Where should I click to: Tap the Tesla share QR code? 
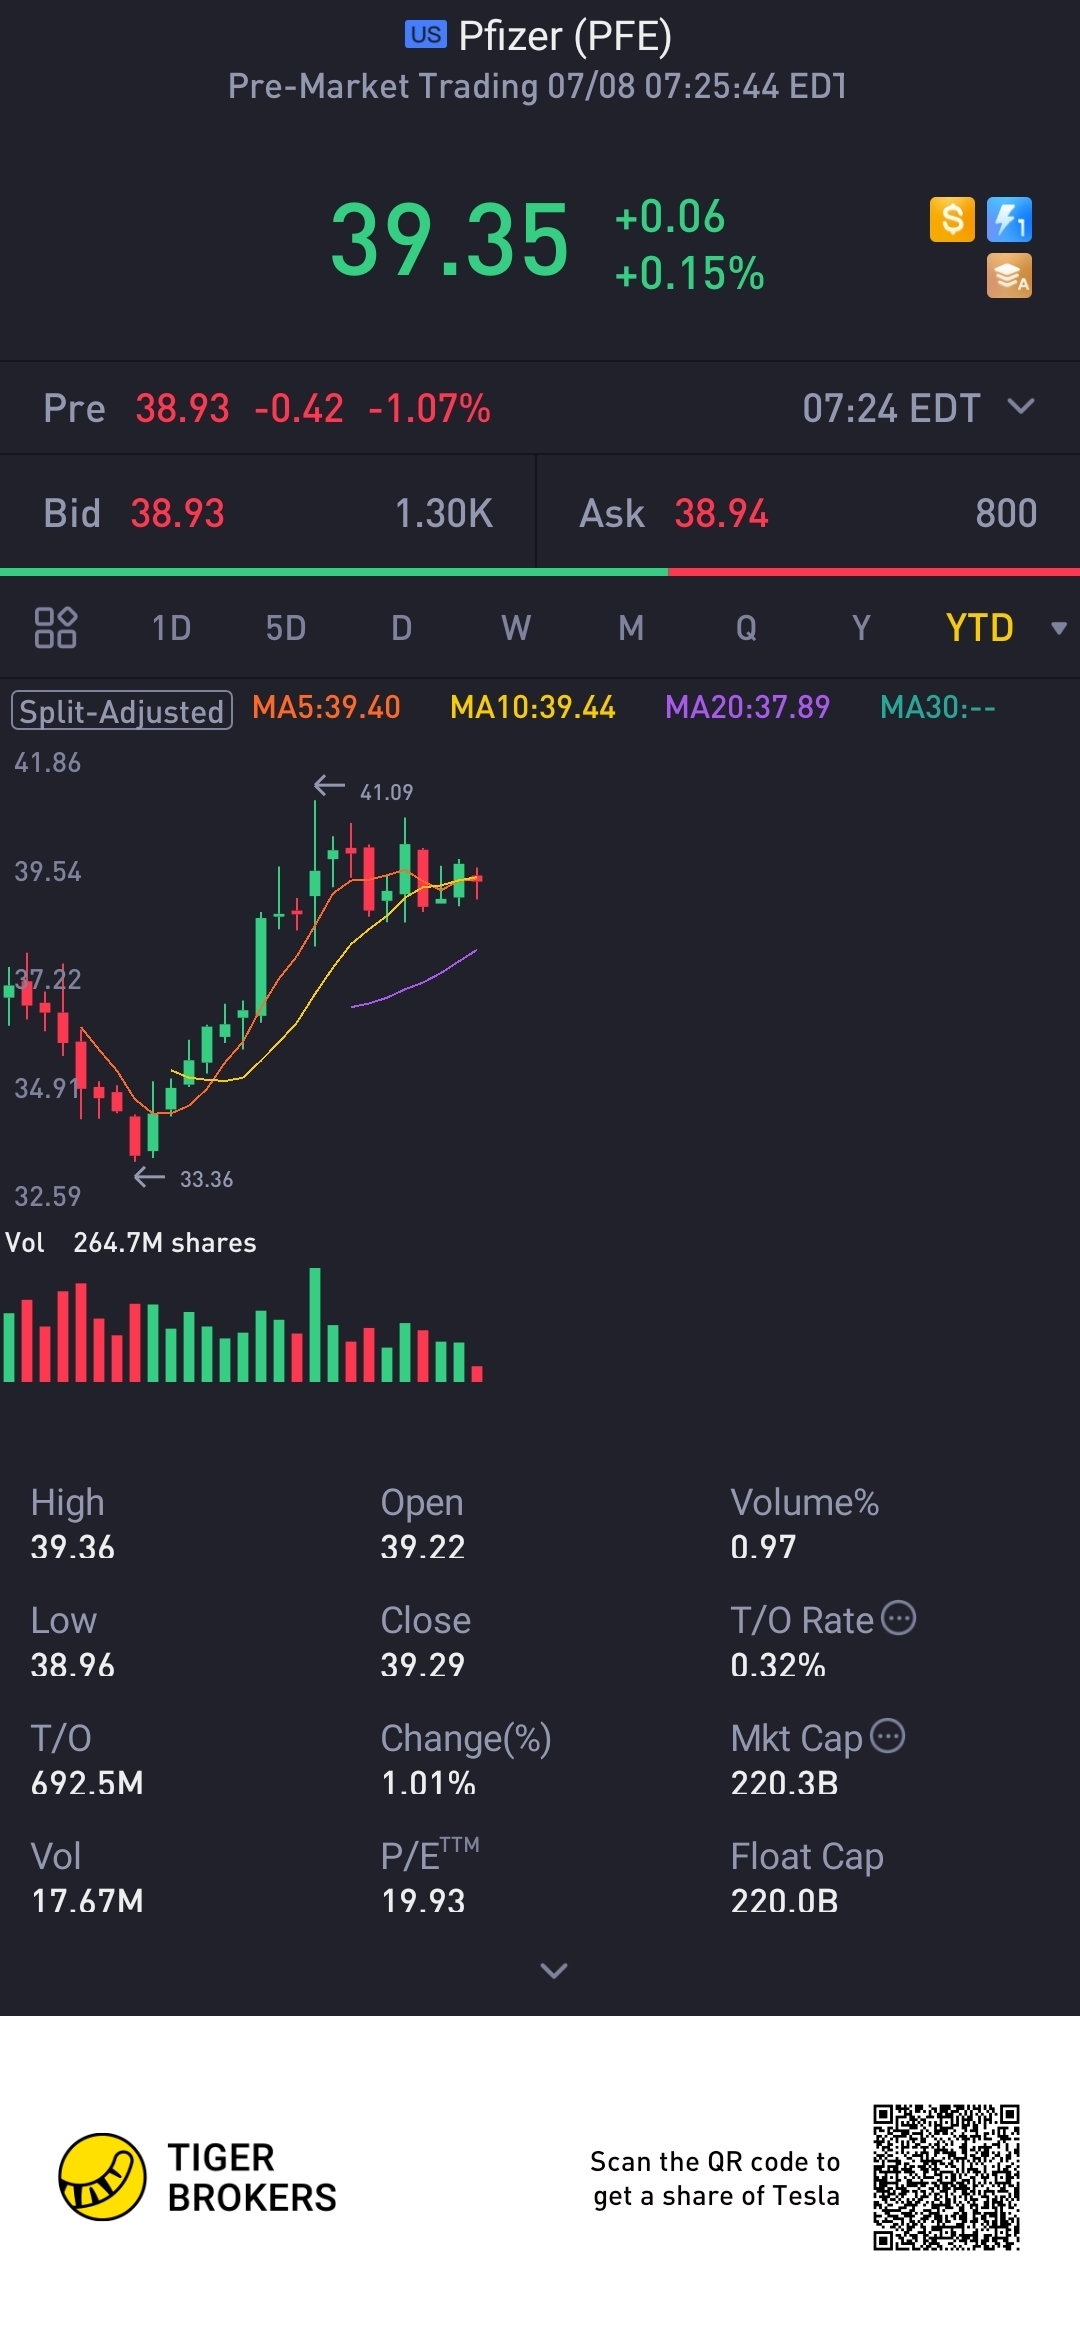coord(945,2177)
